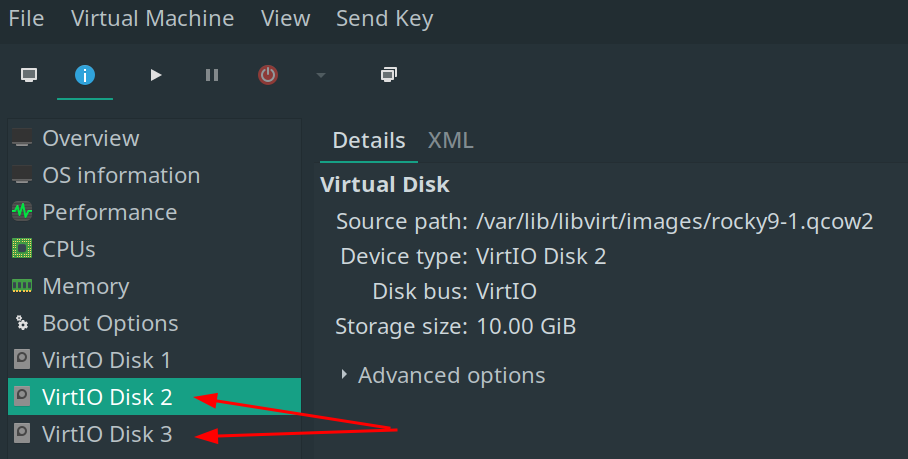Screen dimensions: 908x459
Task: Open the Virtual Machine menu
Action: [x=153, y=18]
